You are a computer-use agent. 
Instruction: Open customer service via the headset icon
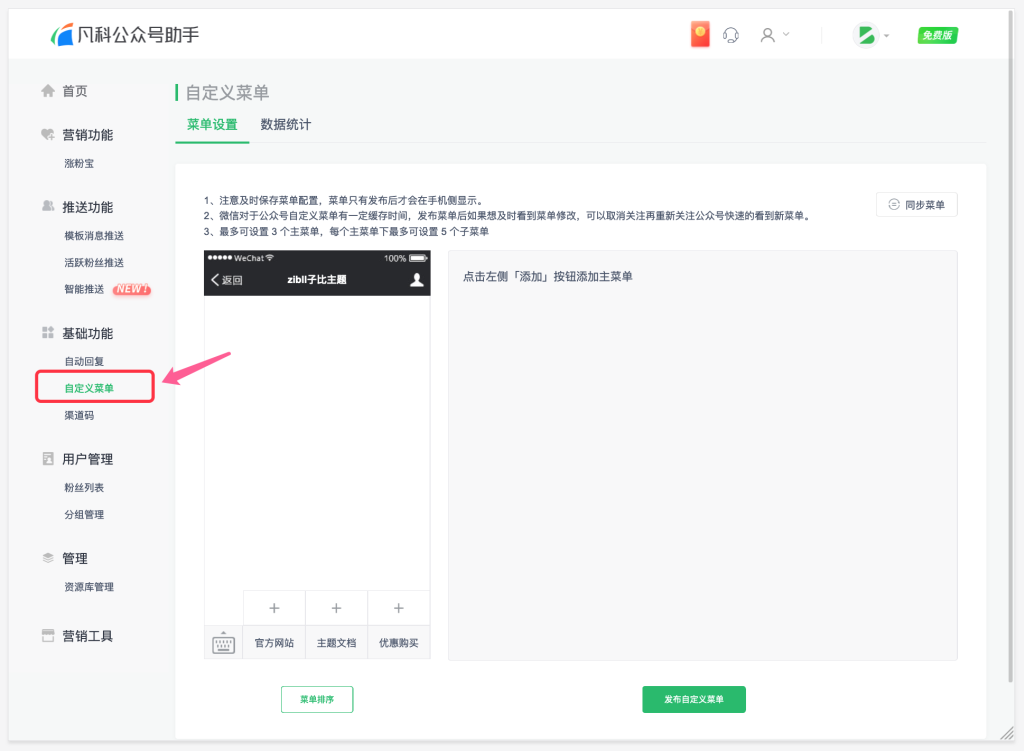pyautogui.click(x=731, y=32)
